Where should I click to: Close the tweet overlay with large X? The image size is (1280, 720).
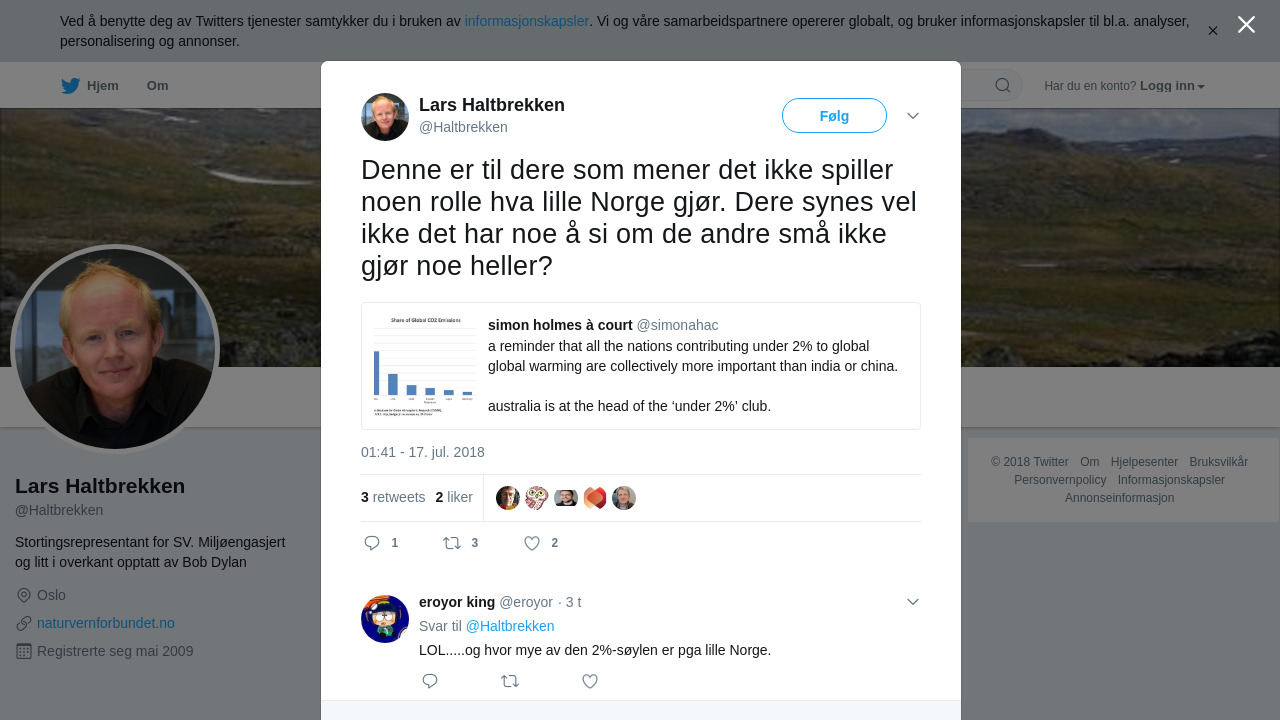coord(1246,25)
